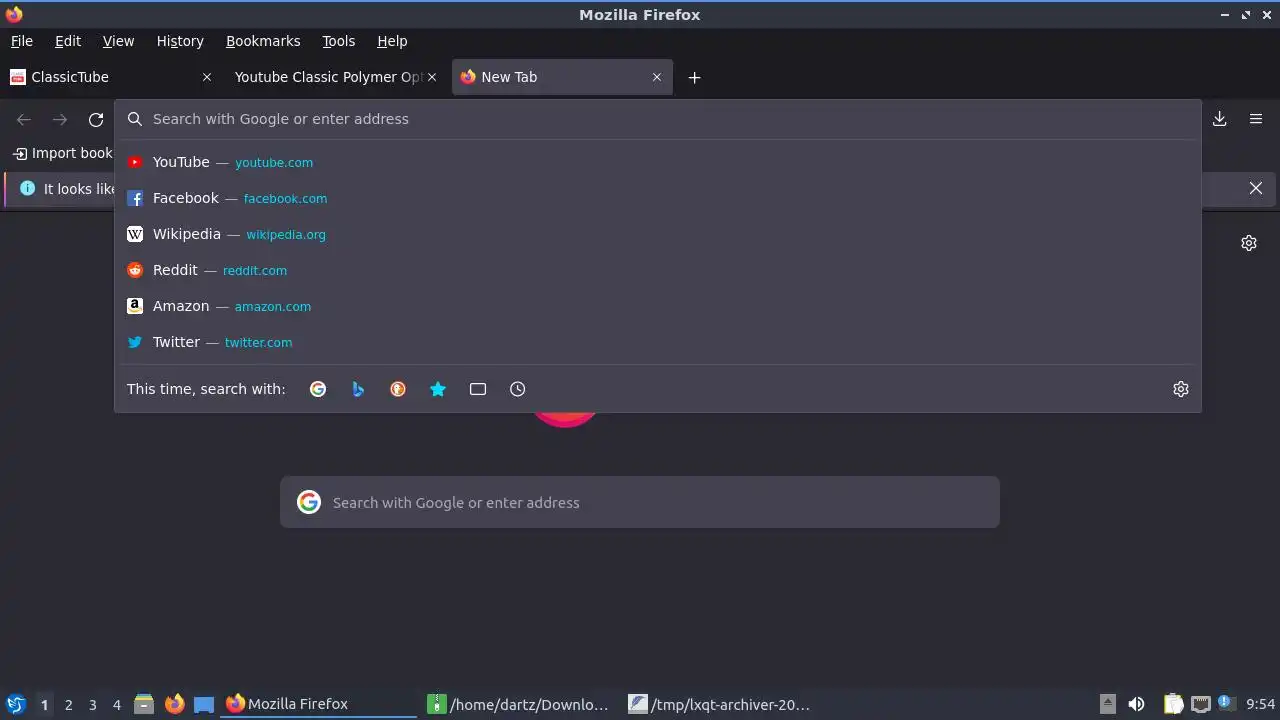Screen dimensions: 1280x720
Task: Select the New Tab tab
Action: pyautogui.click(x=562, y=77)
